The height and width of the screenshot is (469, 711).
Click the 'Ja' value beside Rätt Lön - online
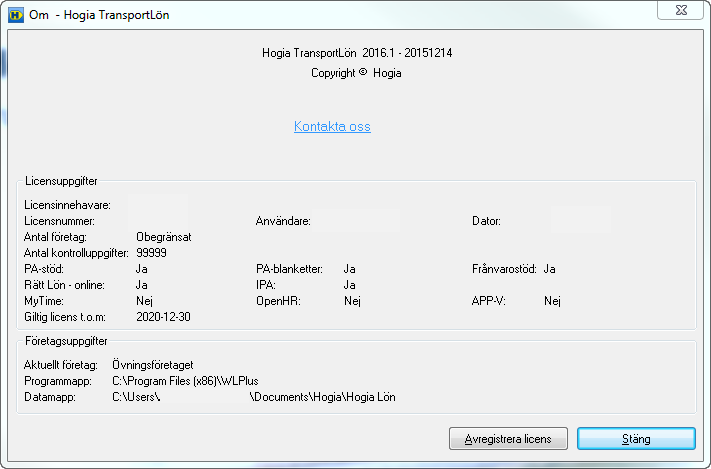tap(142, 285)
